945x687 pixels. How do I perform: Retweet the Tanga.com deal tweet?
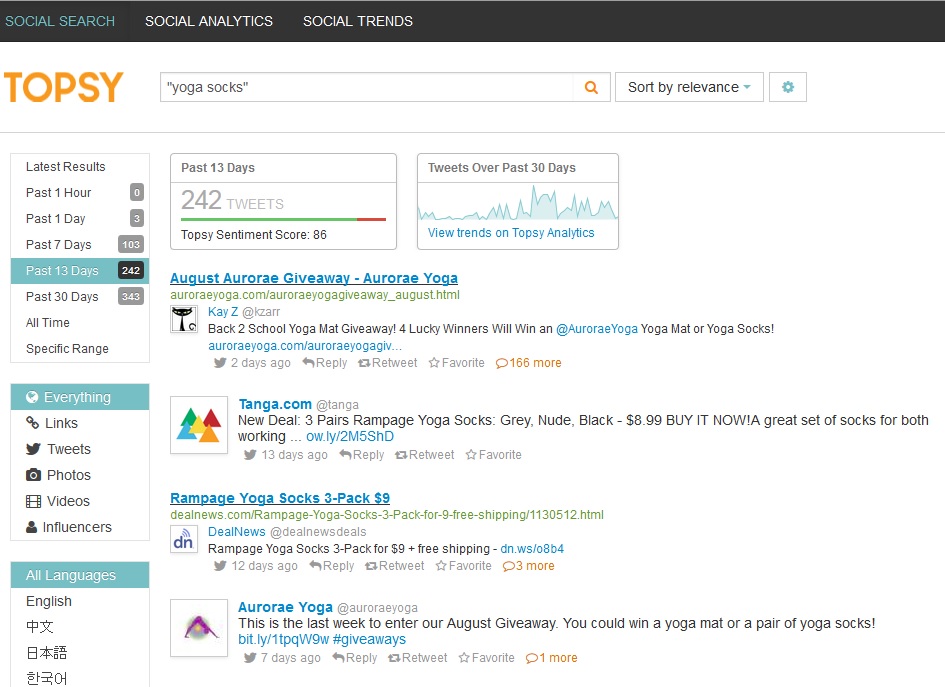(x=424, y=455)
